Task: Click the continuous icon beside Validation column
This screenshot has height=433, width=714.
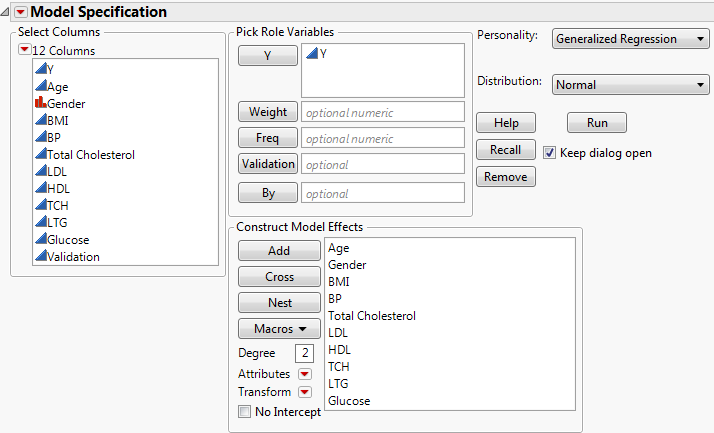Action: (40, 256)
